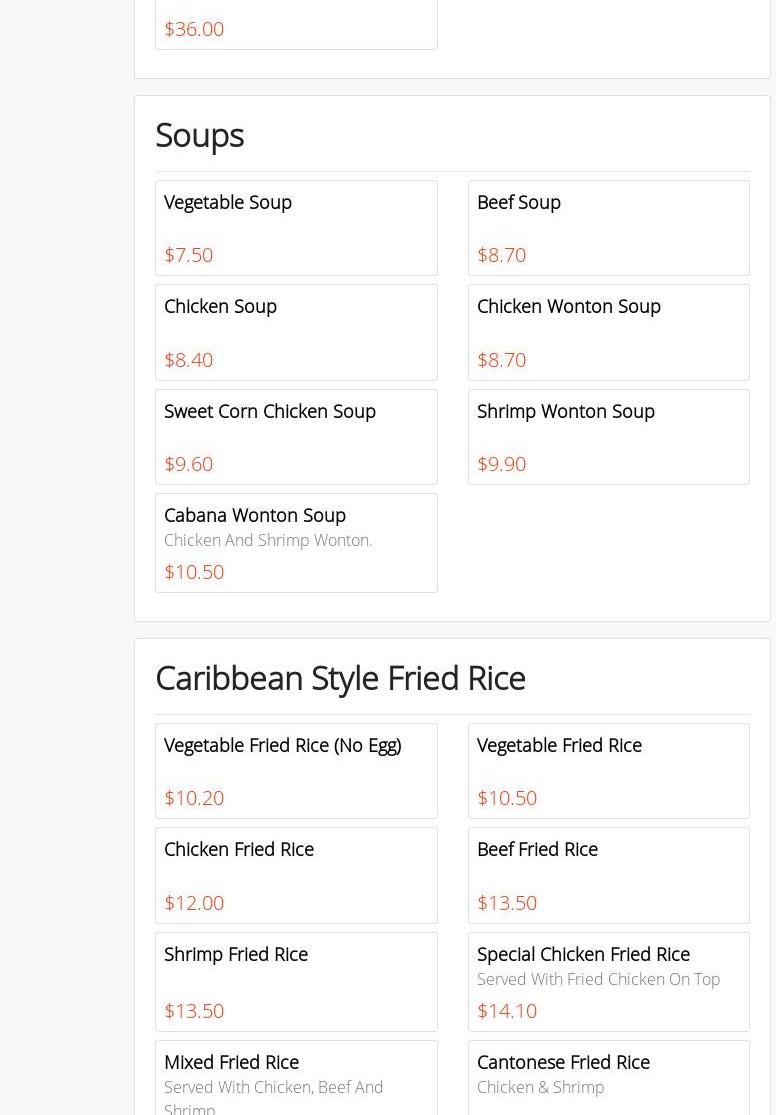Open the Chicken Fried Rice item
Image resolution: width=776 pixels, height=1115 pixels.
(x=296, y=875)
